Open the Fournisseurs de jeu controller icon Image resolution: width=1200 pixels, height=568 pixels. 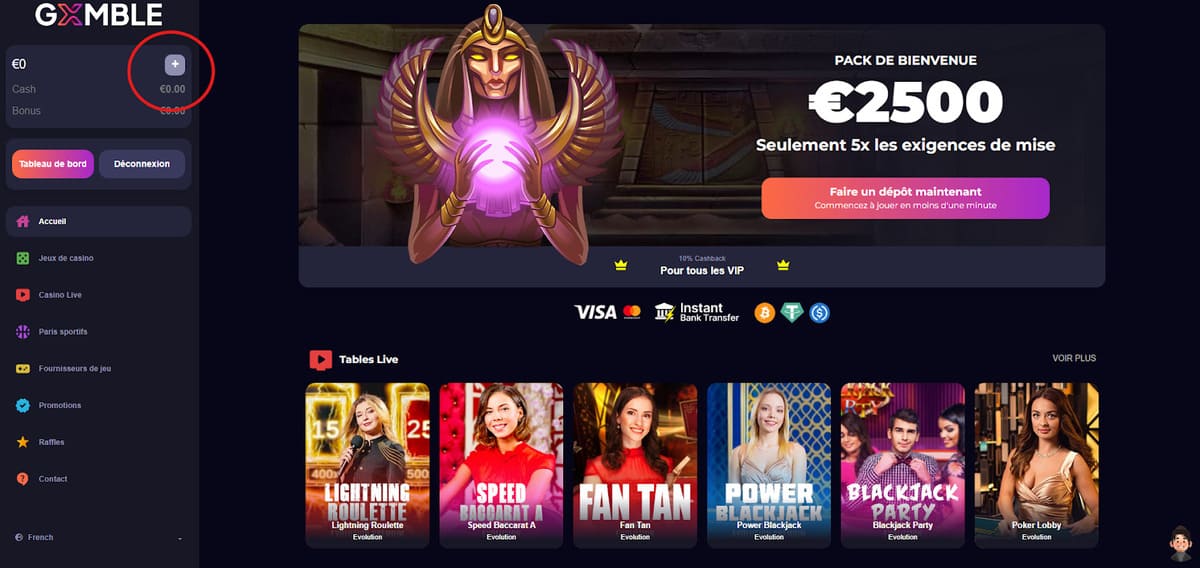[23, 368]
